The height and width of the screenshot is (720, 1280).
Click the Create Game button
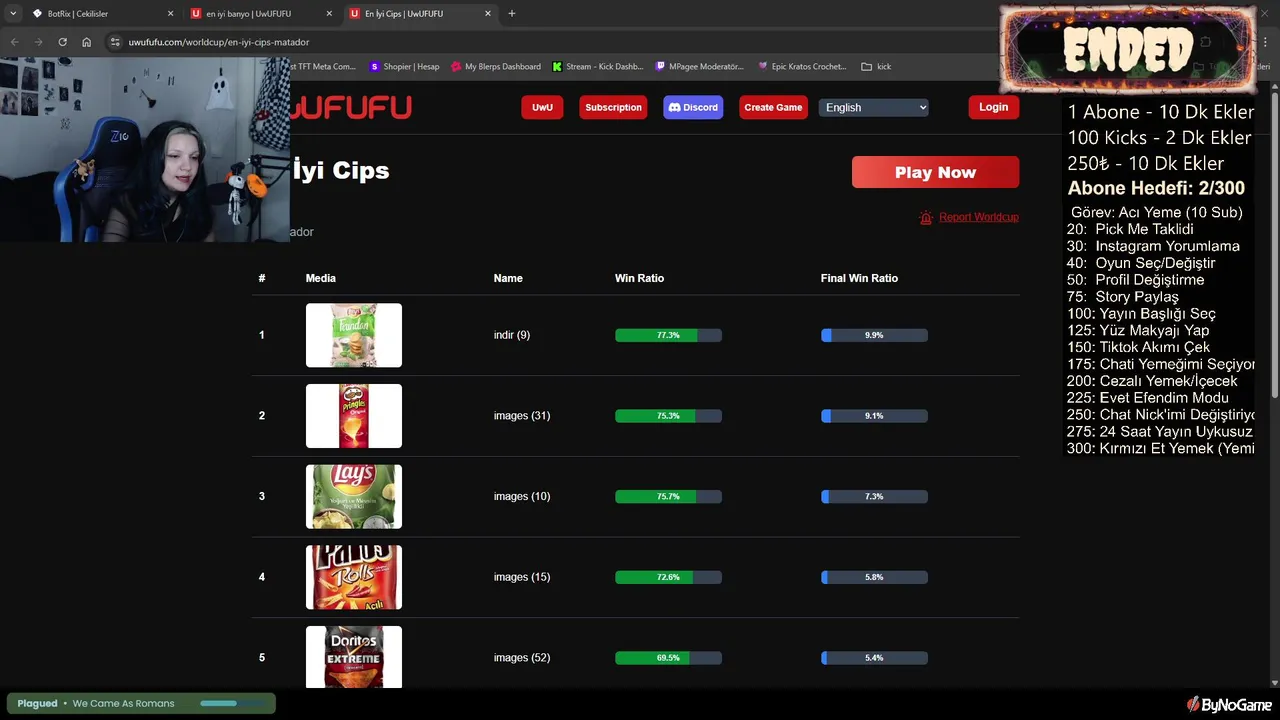point(773,107)
